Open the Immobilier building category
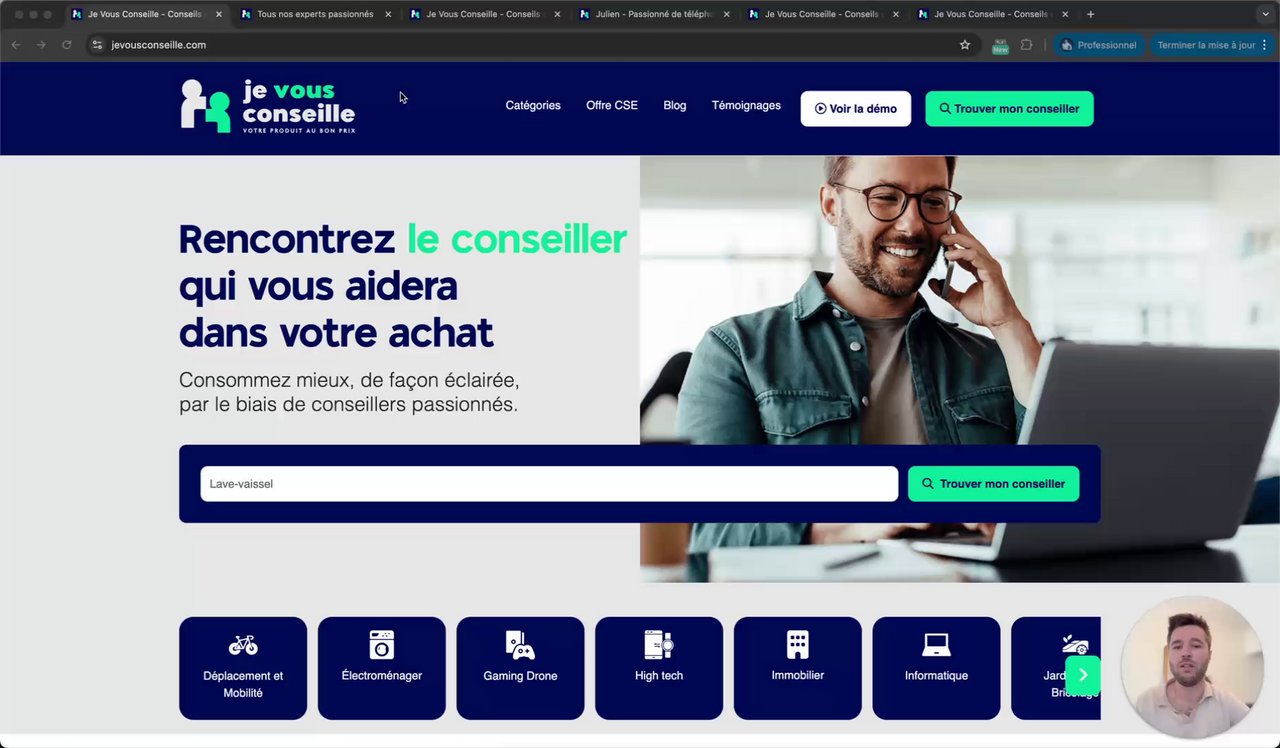This screenshot has width=1280, height=748. click(797, 668)
